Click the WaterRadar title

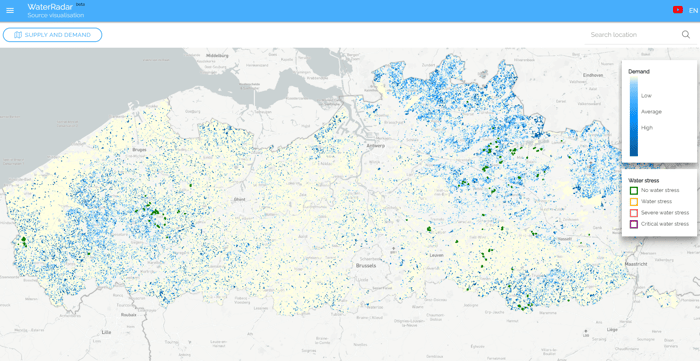coord(50,7)
